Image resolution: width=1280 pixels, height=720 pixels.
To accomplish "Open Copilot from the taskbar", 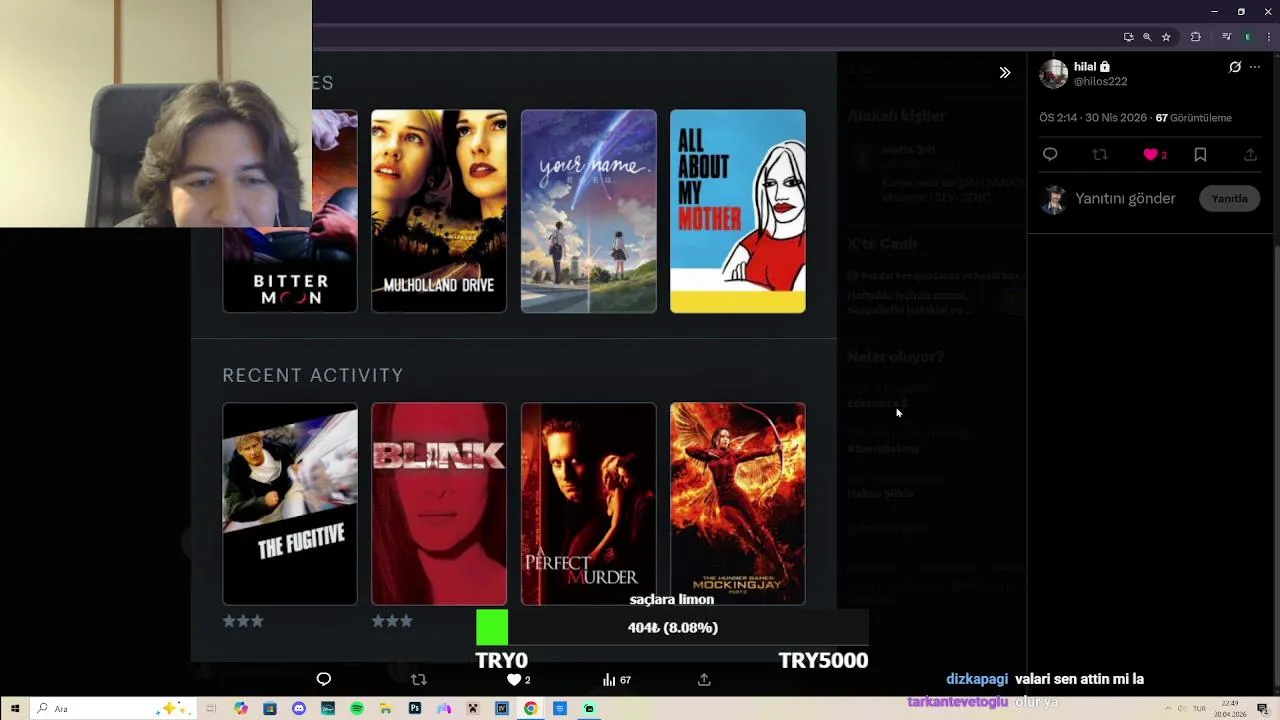I will pyautogui.click(x=241, y=708).
